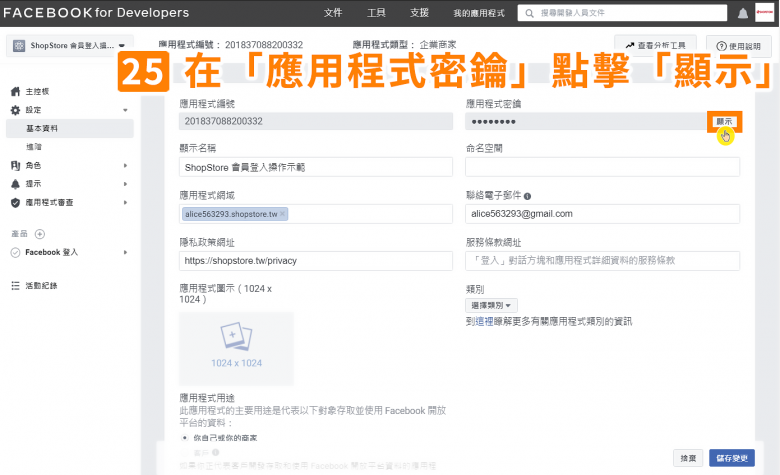Click the help question mark icon

click(x=721, y=46)
